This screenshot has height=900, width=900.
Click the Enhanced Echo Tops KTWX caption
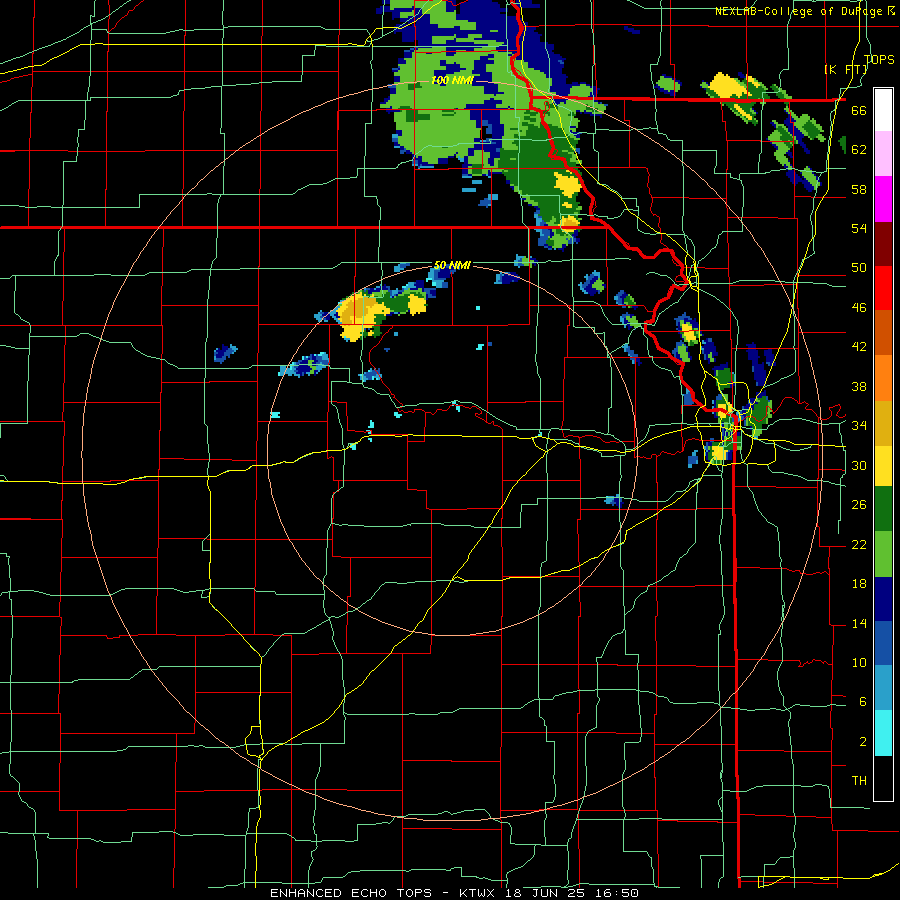pyautogui.click(x=454, y=893)
